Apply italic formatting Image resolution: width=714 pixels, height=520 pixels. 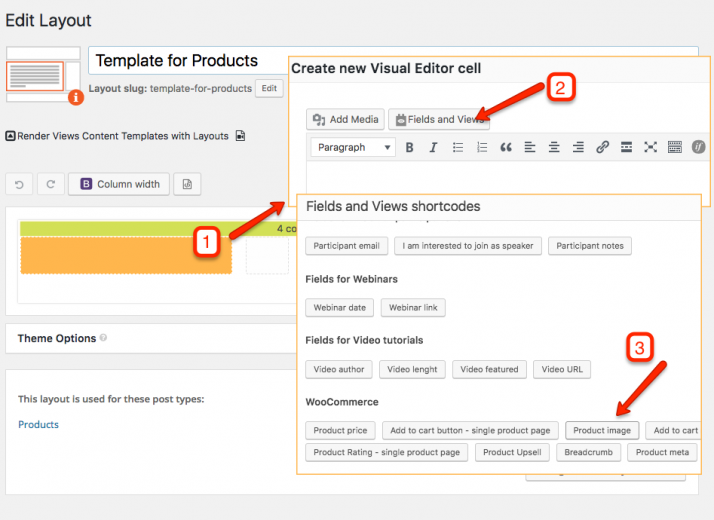pos(433,147)
